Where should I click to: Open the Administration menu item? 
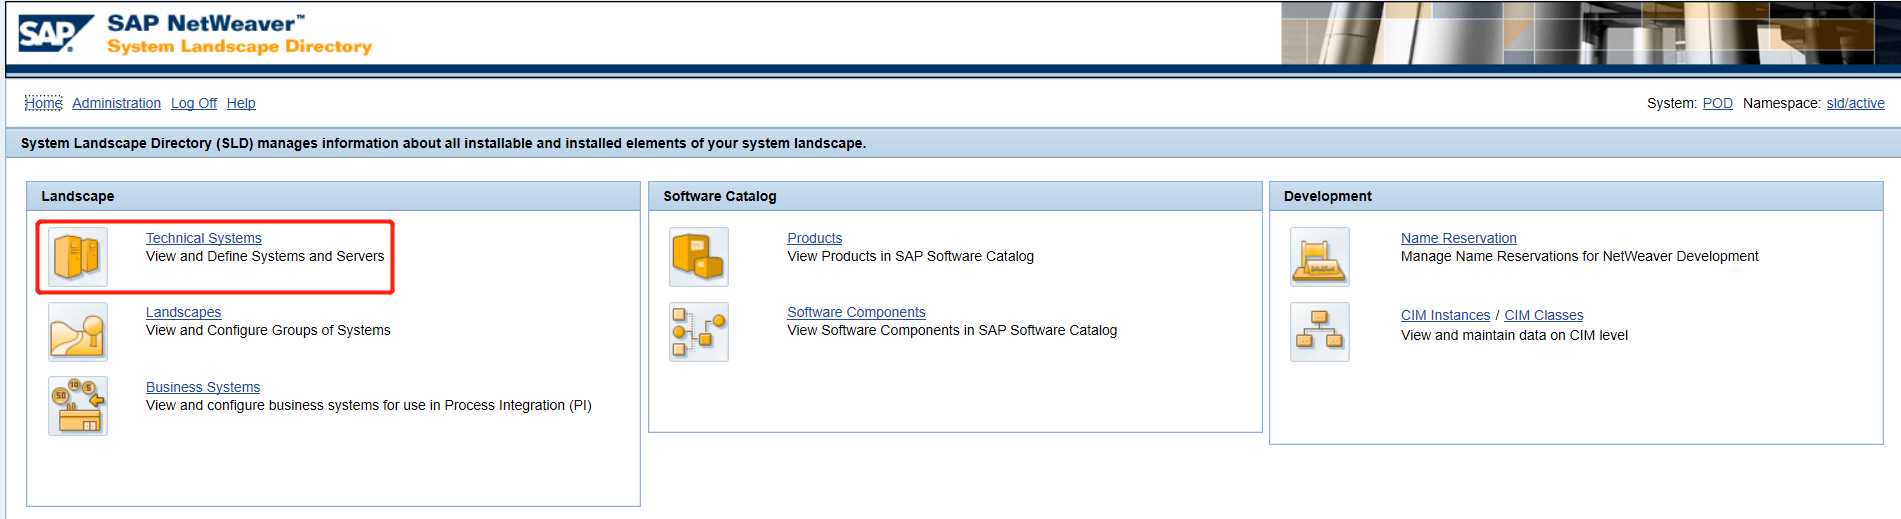(x=116, y=103)
